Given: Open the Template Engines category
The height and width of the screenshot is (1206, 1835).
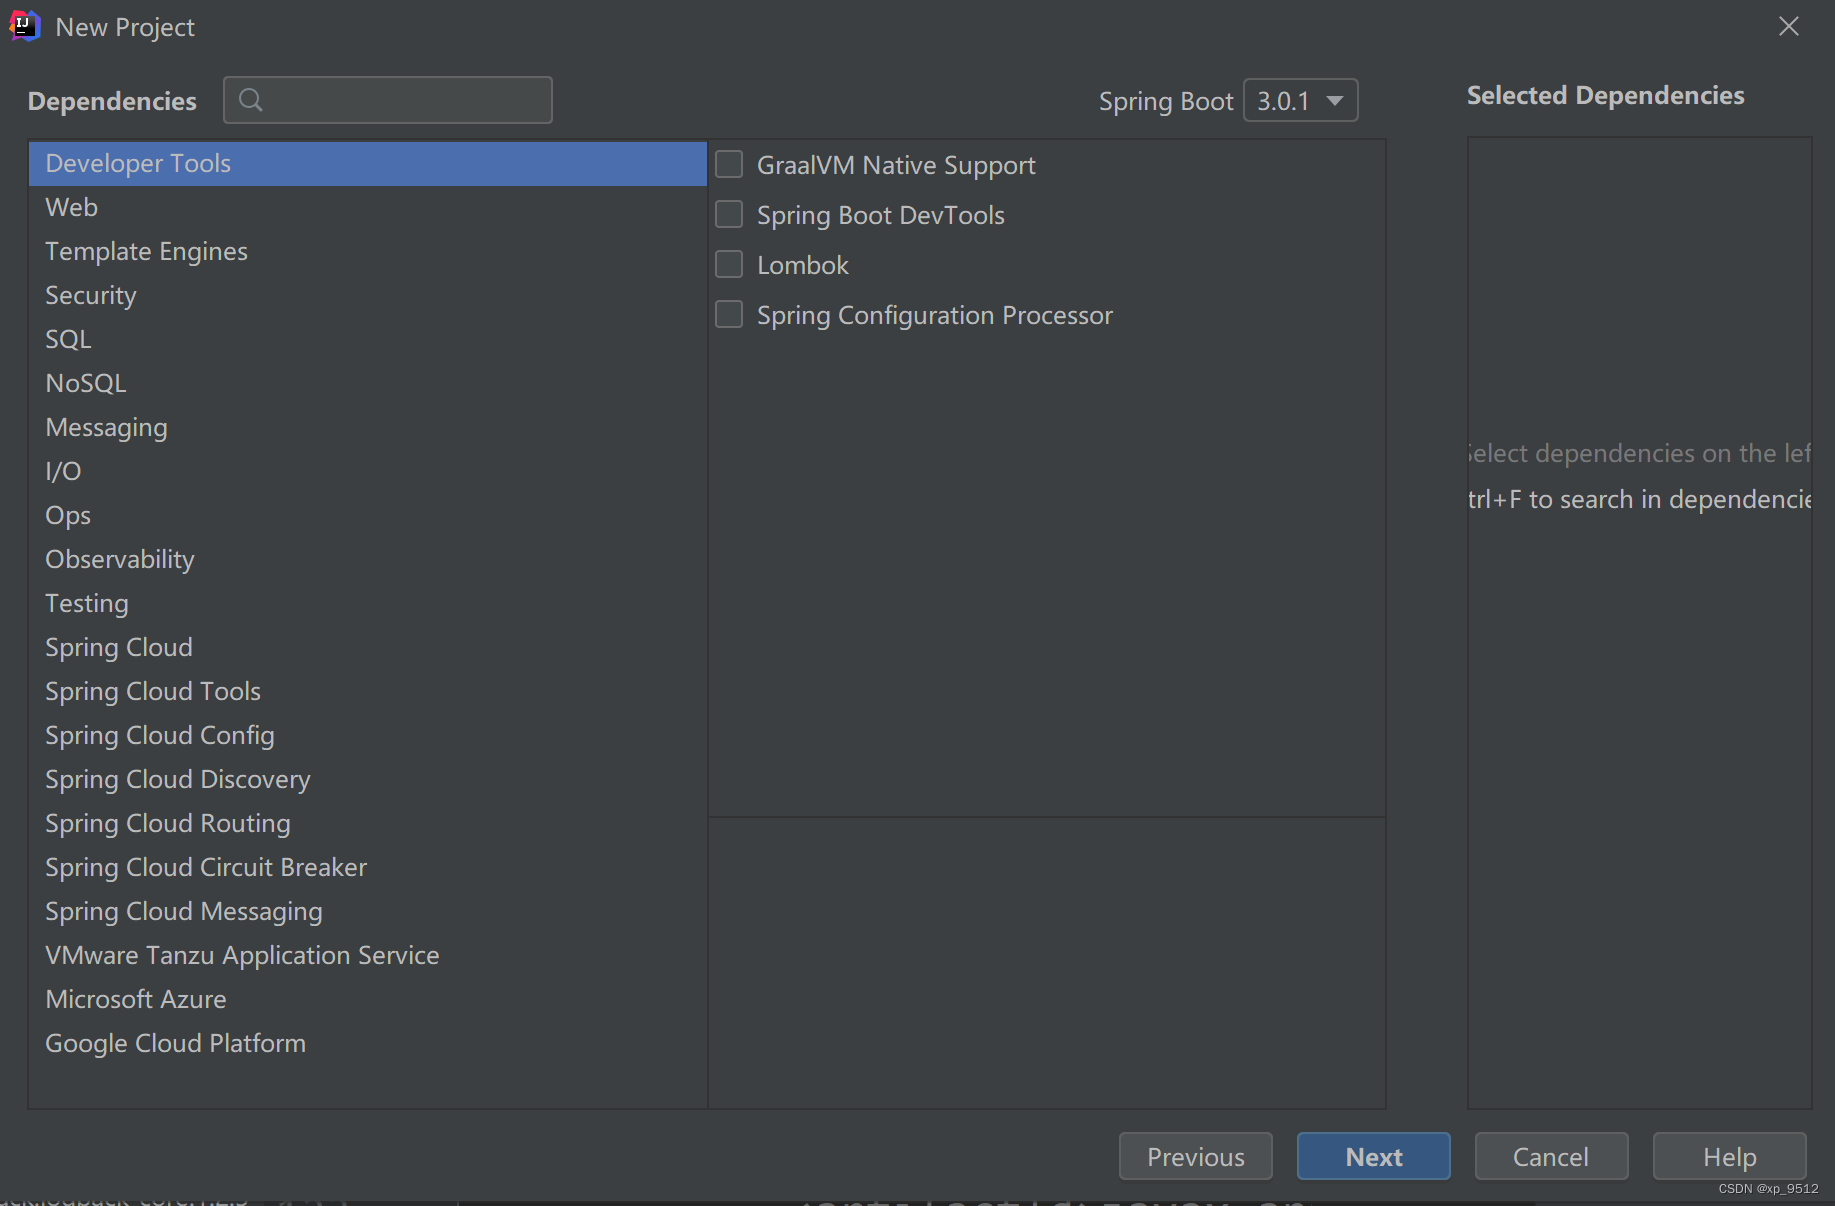Looking at the screenshot, I should point(368,251).
